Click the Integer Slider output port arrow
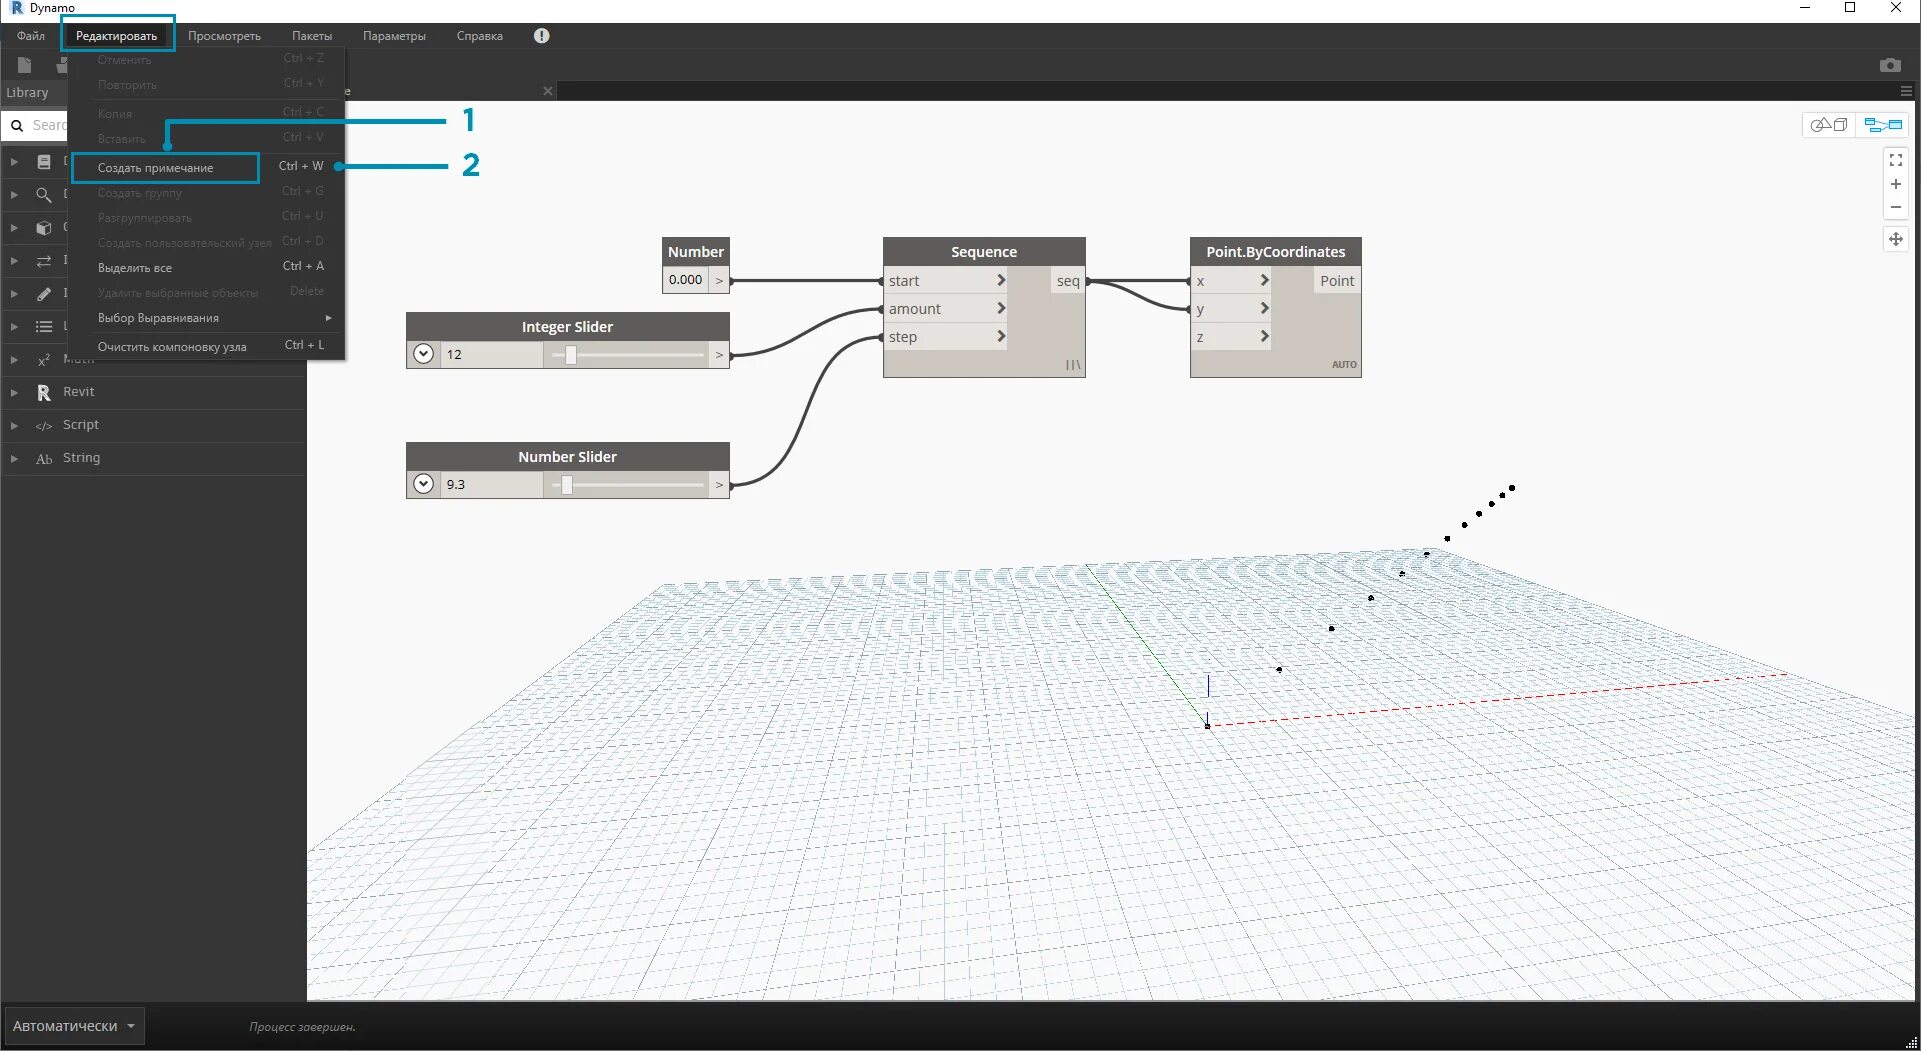 pyautogui.click(x=719, y=355)
